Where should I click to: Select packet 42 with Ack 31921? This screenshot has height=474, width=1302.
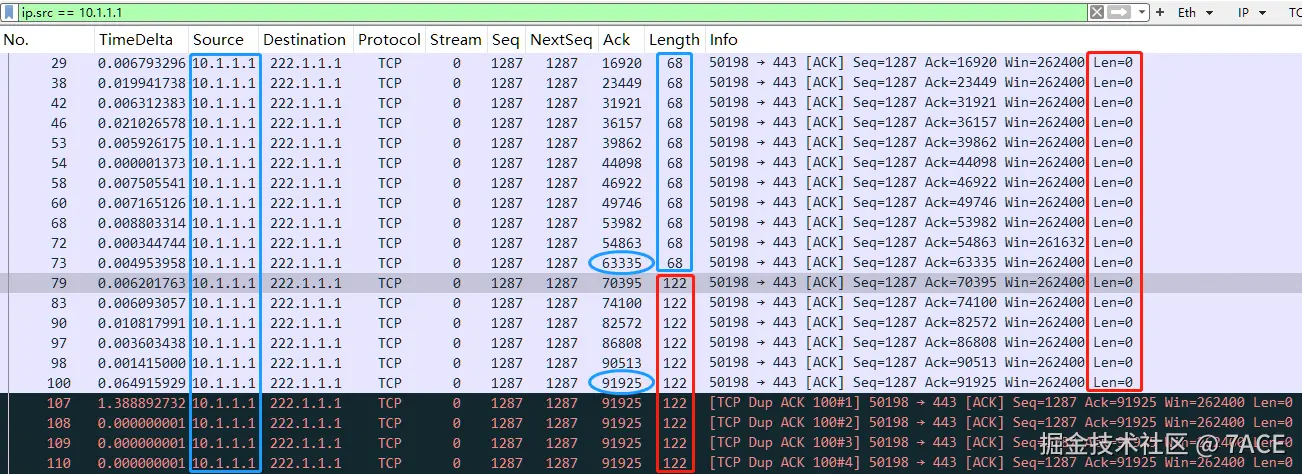pos(651,102)
